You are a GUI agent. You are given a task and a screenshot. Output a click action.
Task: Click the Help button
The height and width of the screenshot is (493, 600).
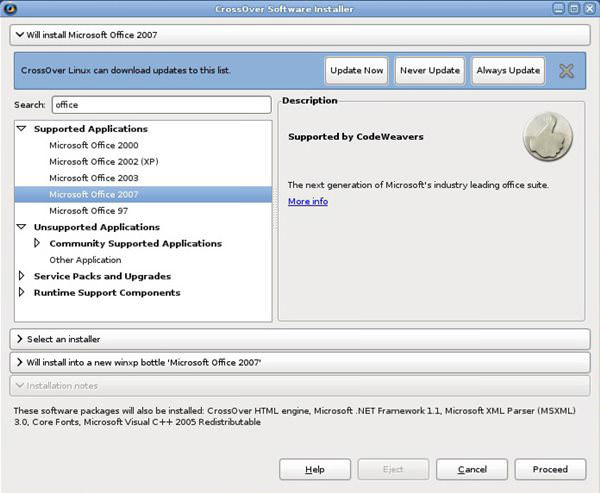(315, 469)
